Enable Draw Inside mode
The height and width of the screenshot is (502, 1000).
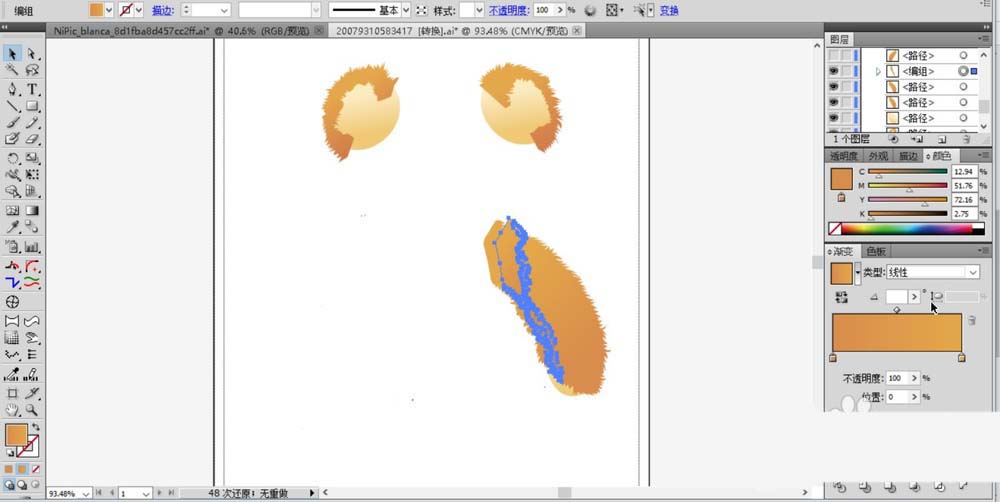coord(35,485)
